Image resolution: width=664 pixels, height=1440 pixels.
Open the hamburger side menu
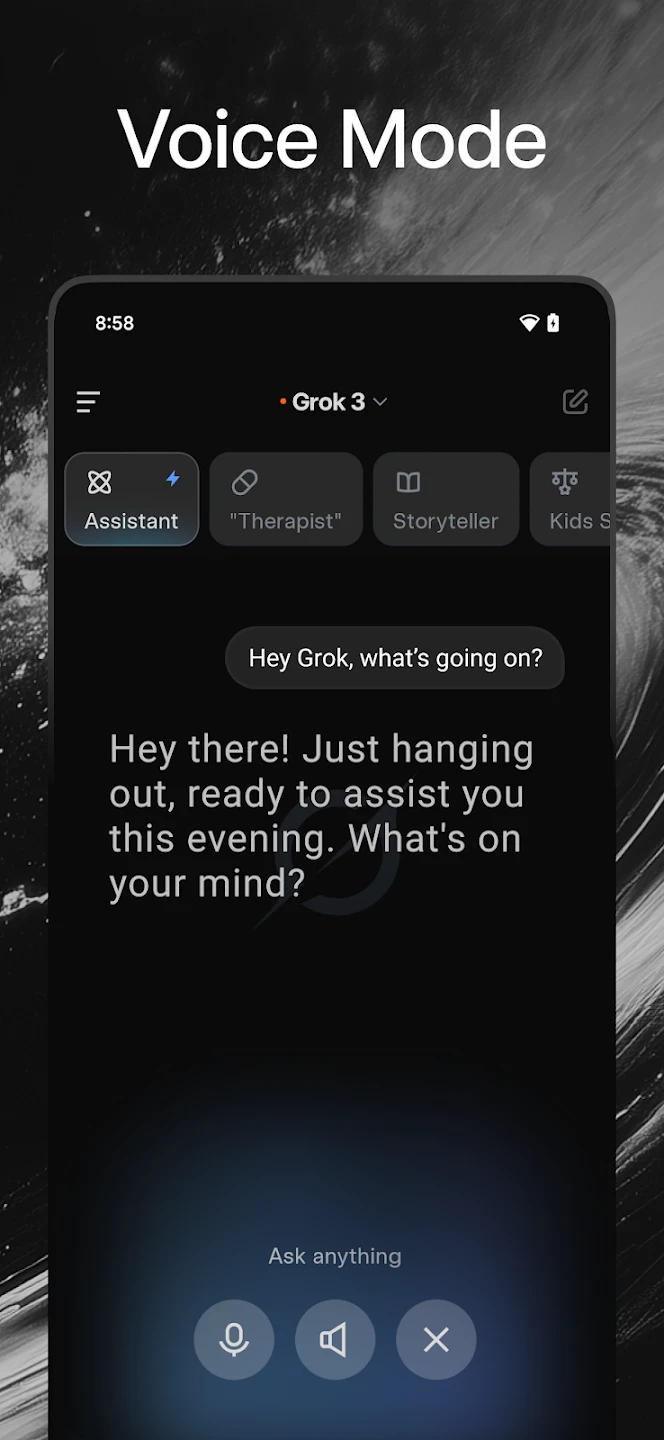click(88, 402)
